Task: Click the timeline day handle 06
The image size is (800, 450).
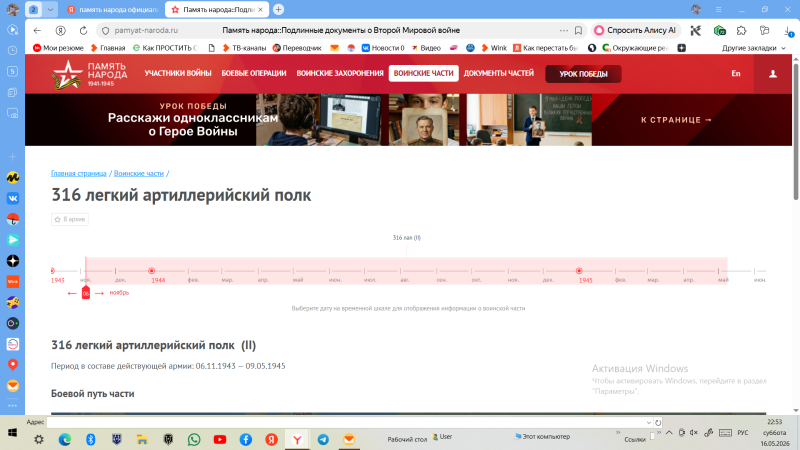Action: point(86,293)
